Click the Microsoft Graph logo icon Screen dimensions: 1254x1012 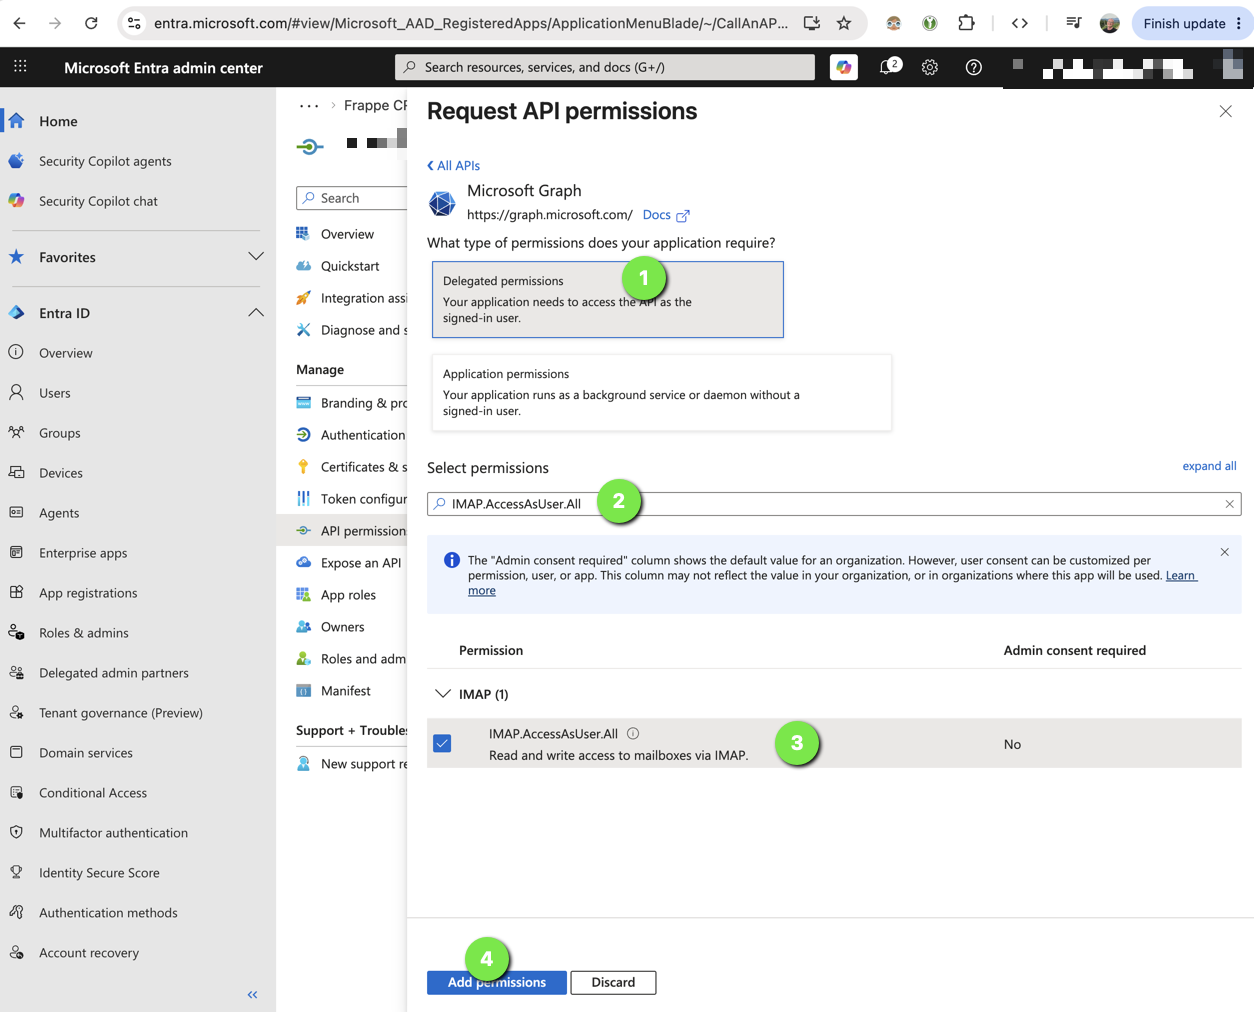(442, 203)
